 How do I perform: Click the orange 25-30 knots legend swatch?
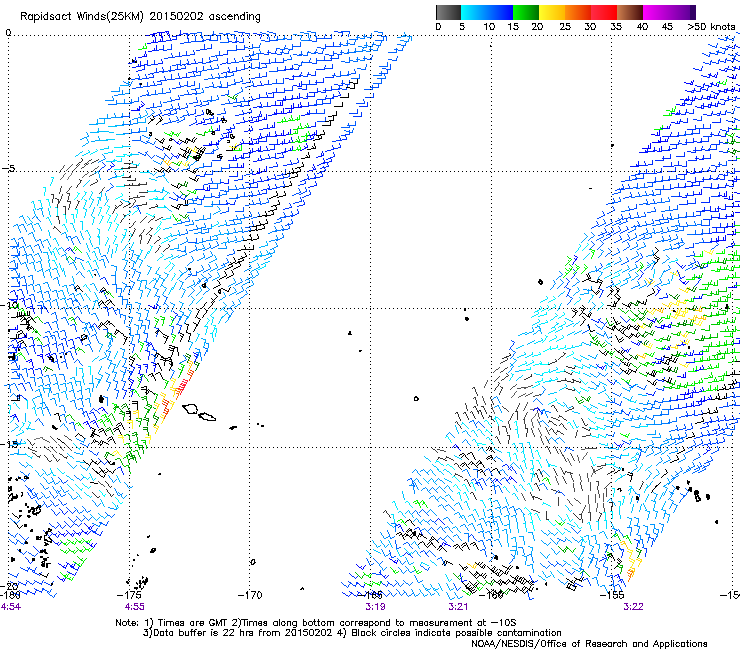pyautogui.click(x=578, y=12)
